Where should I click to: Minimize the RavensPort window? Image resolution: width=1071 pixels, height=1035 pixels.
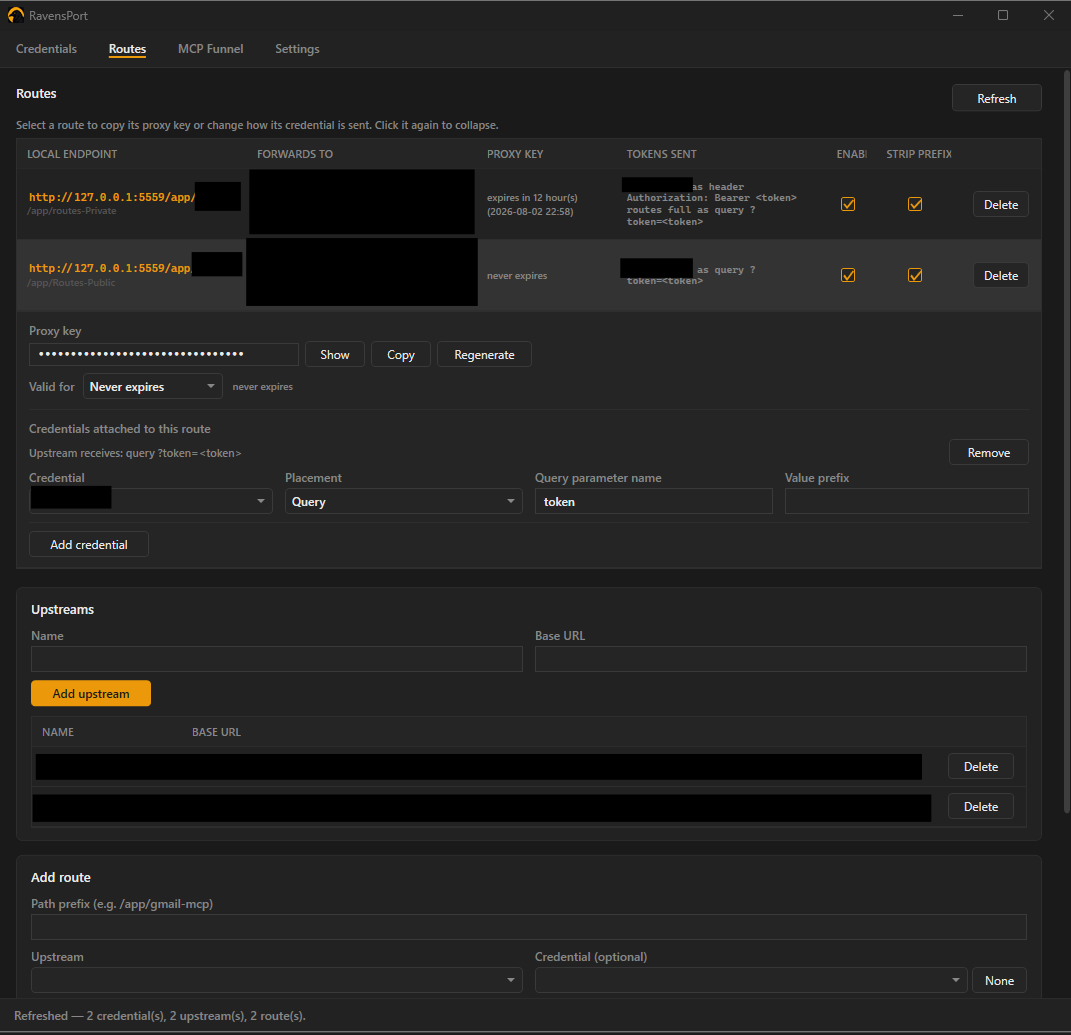click(958, 15)
